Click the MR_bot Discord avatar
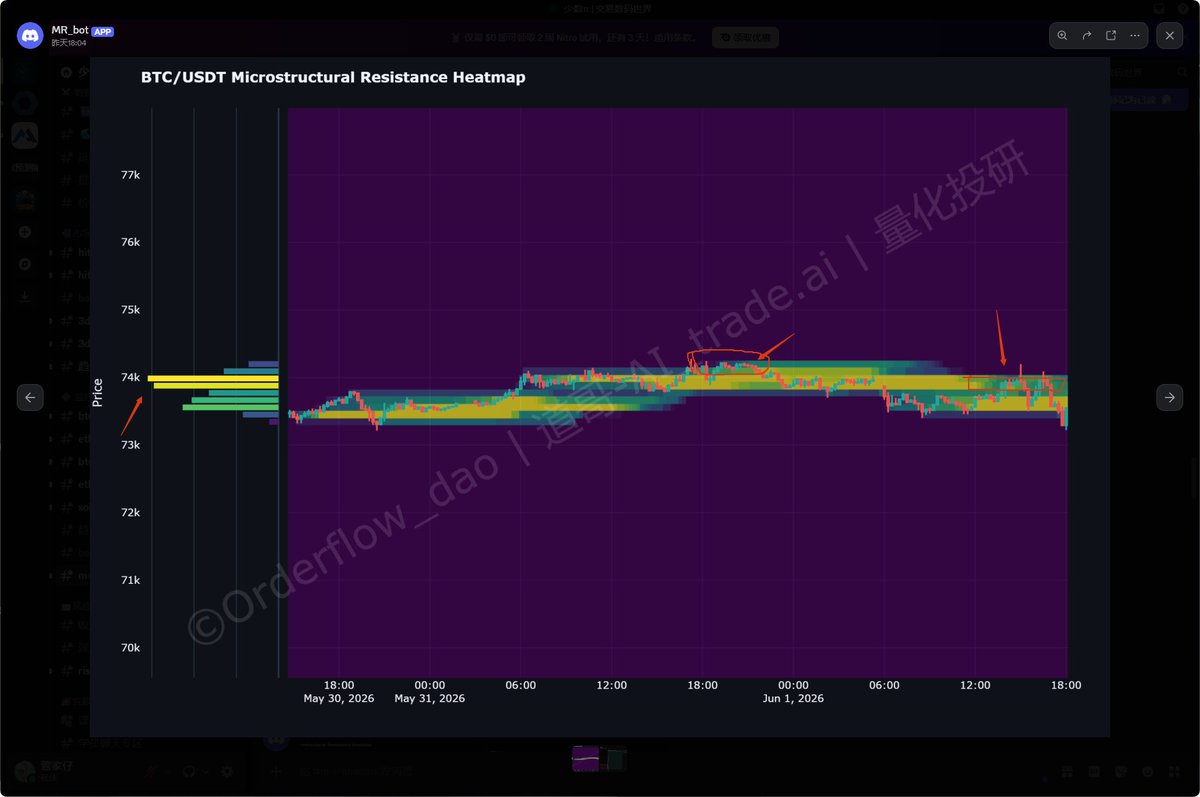This screenshot has width=1200, height=797. pyautogui.click(x=30, y=36)
